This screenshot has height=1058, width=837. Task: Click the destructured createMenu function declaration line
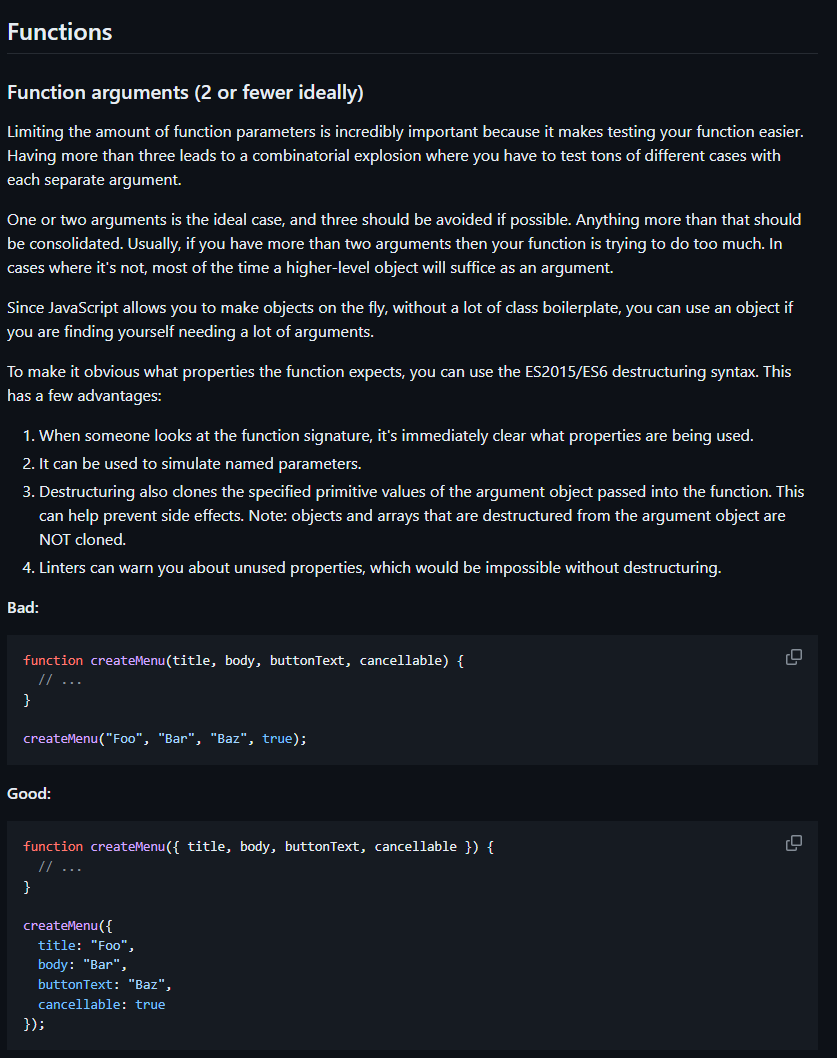[259, 846]
